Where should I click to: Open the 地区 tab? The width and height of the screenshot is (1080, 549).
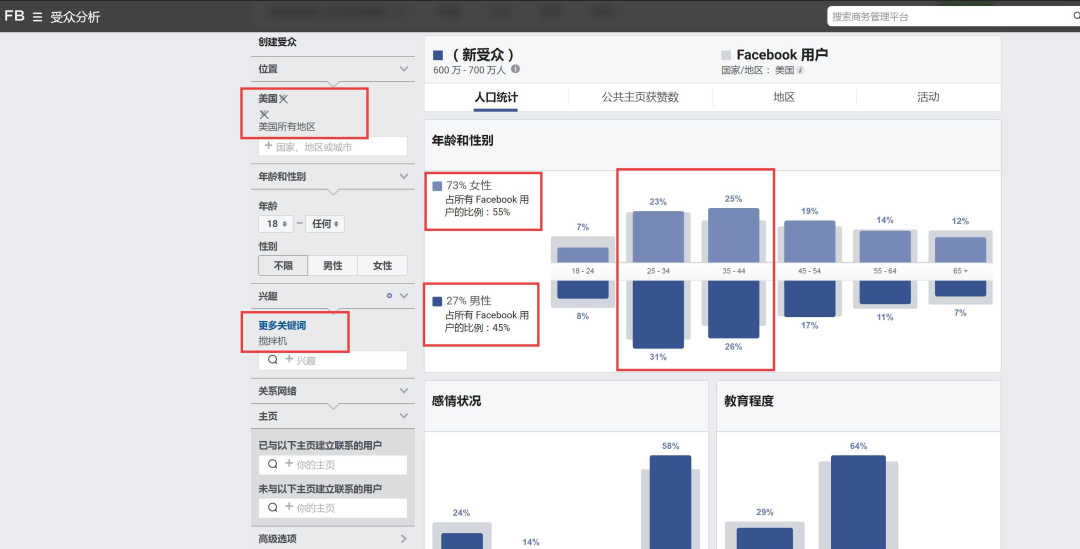(784, 97)
